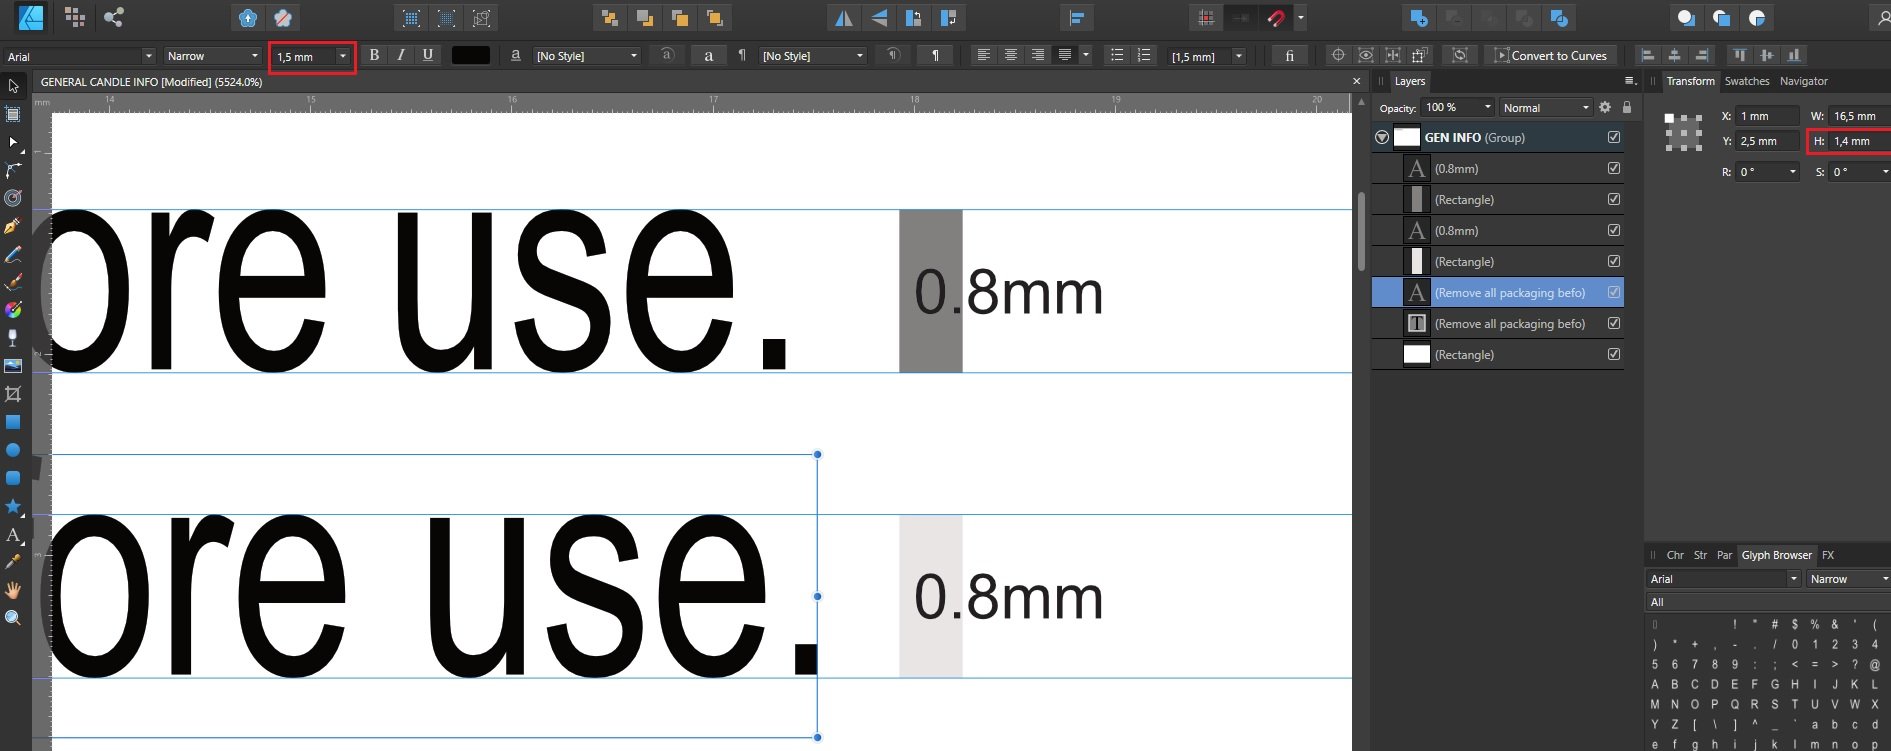This screenshot has height=751, width=1891.
Task: Switch to the Swatches tab
Action: click(1746, 81)
